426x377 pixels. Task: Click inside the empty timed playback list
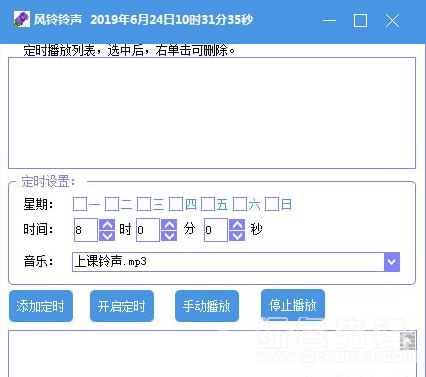click(212, 113)
